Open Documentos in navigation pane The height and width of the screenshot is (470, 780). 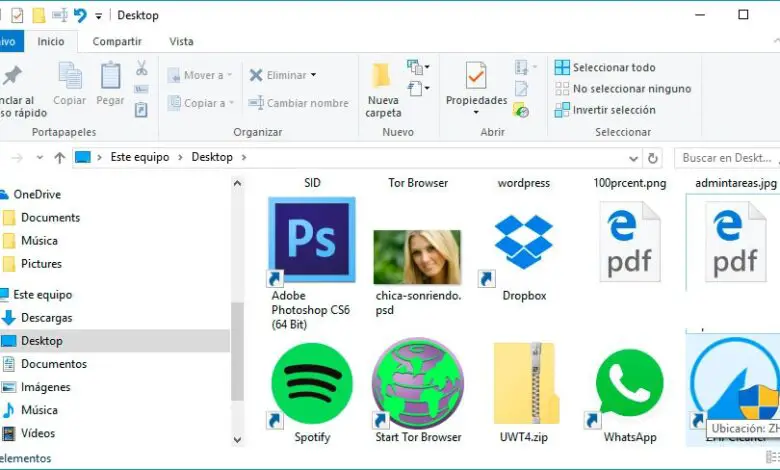(x=54, y=364)
